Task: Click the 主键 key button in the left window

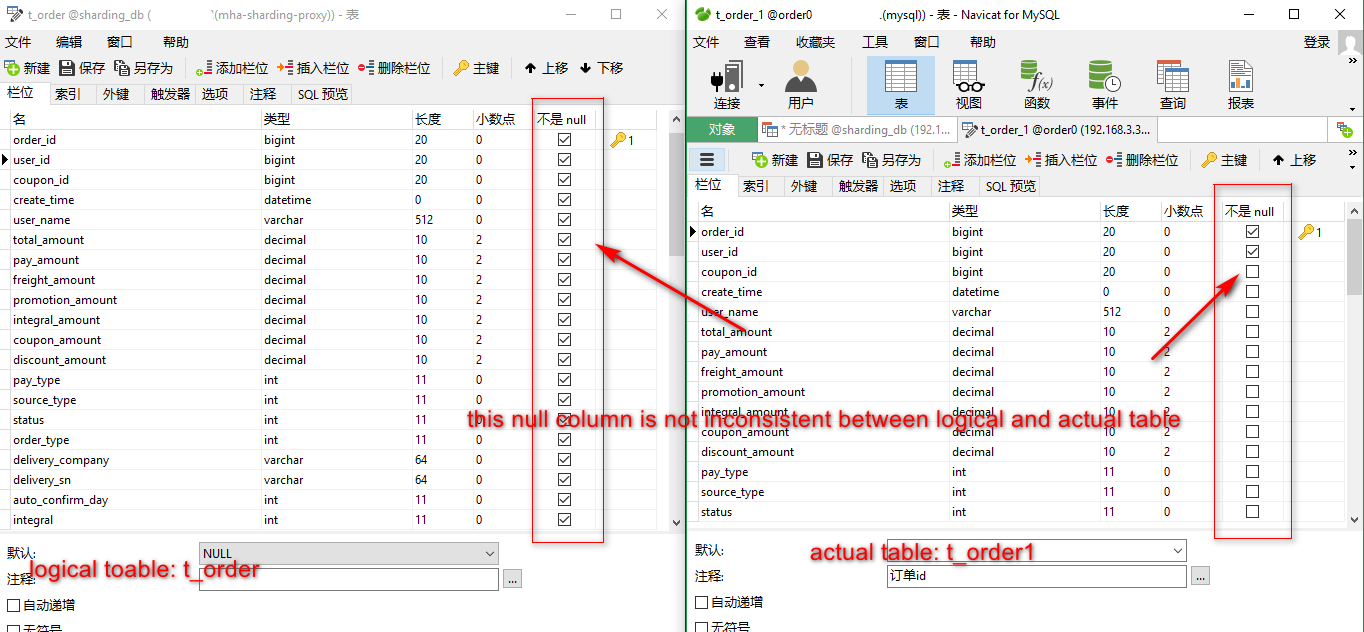Action: click(476, 68)
